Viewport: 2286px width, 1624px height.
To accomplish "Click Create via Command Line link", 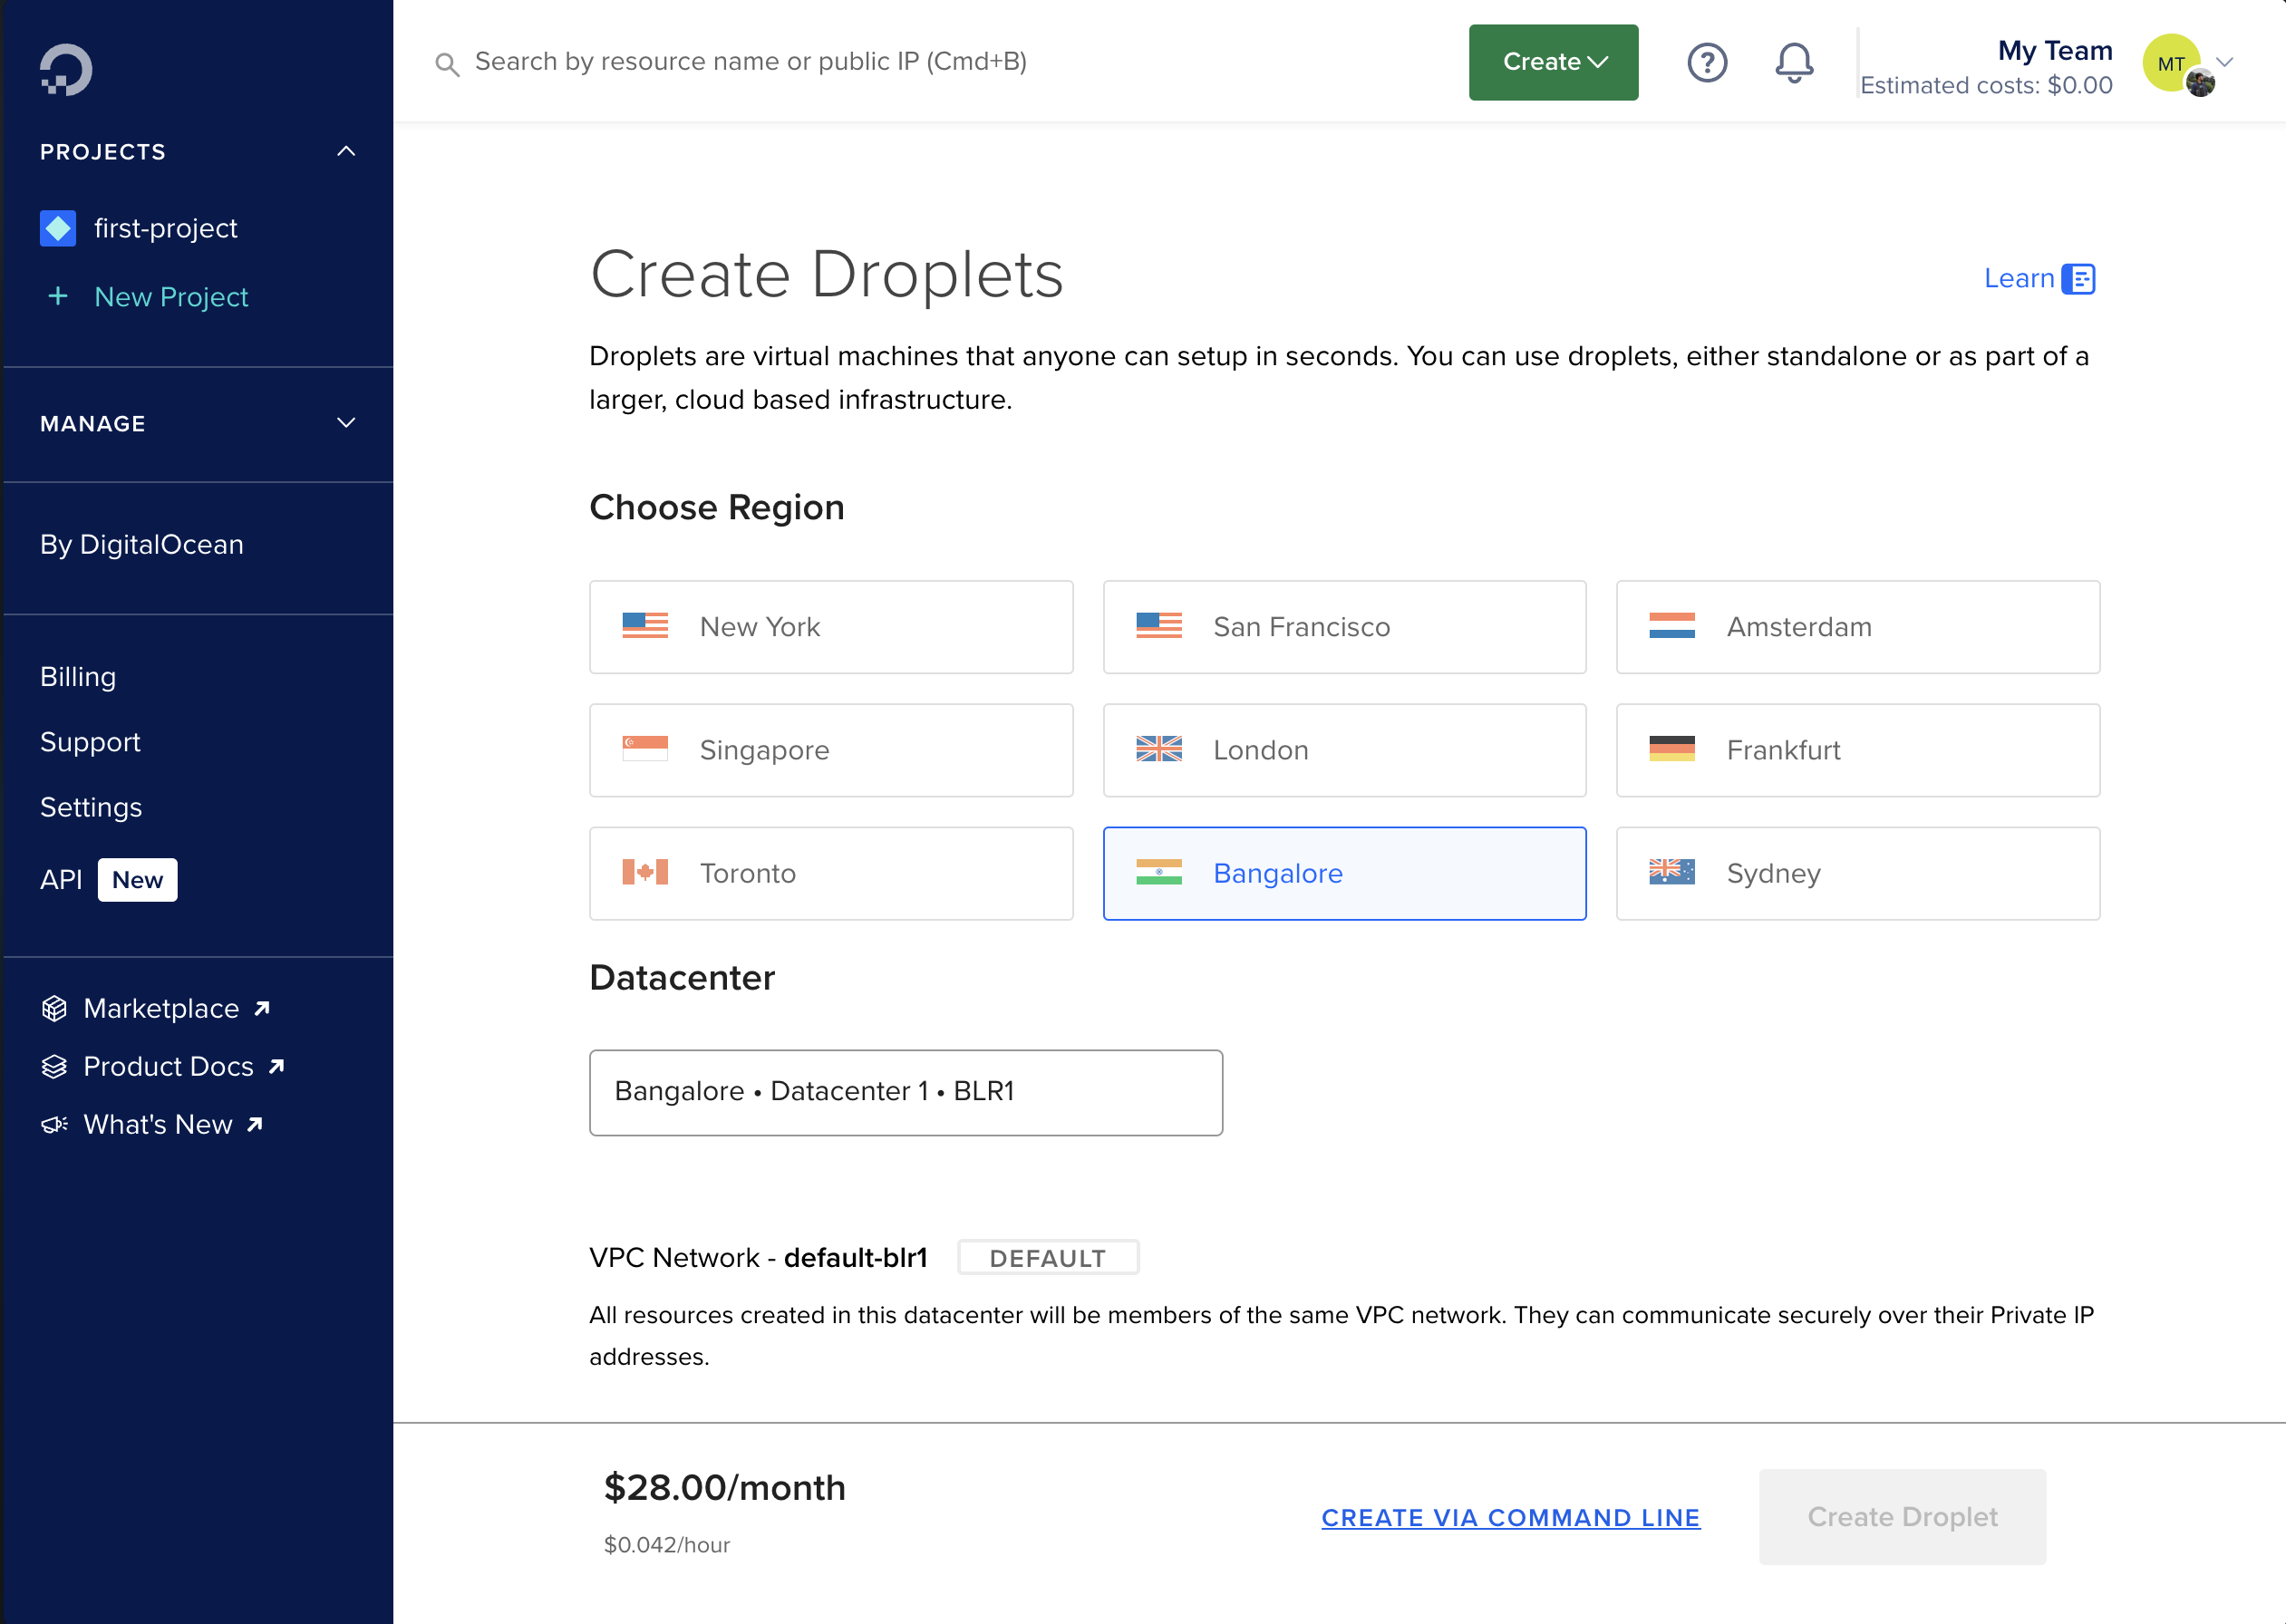I will click(x=1510, y=1517).
